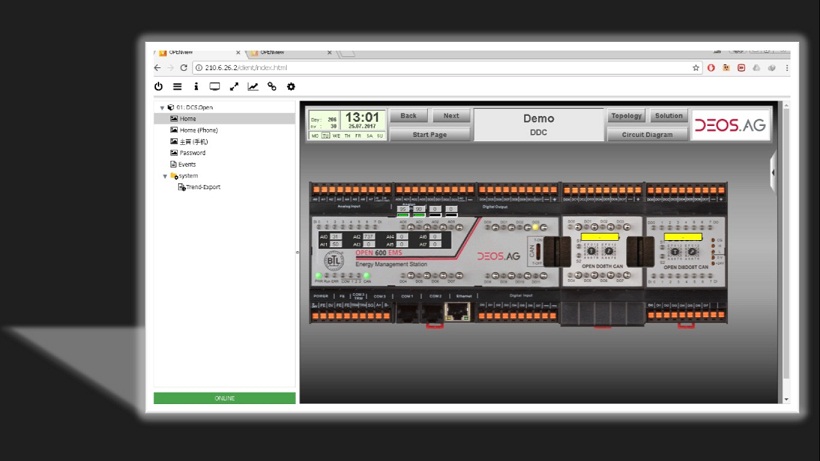Toggle fullscreen with the expand arrows icon
Viewport: 820px width, 461px height.
234,87
